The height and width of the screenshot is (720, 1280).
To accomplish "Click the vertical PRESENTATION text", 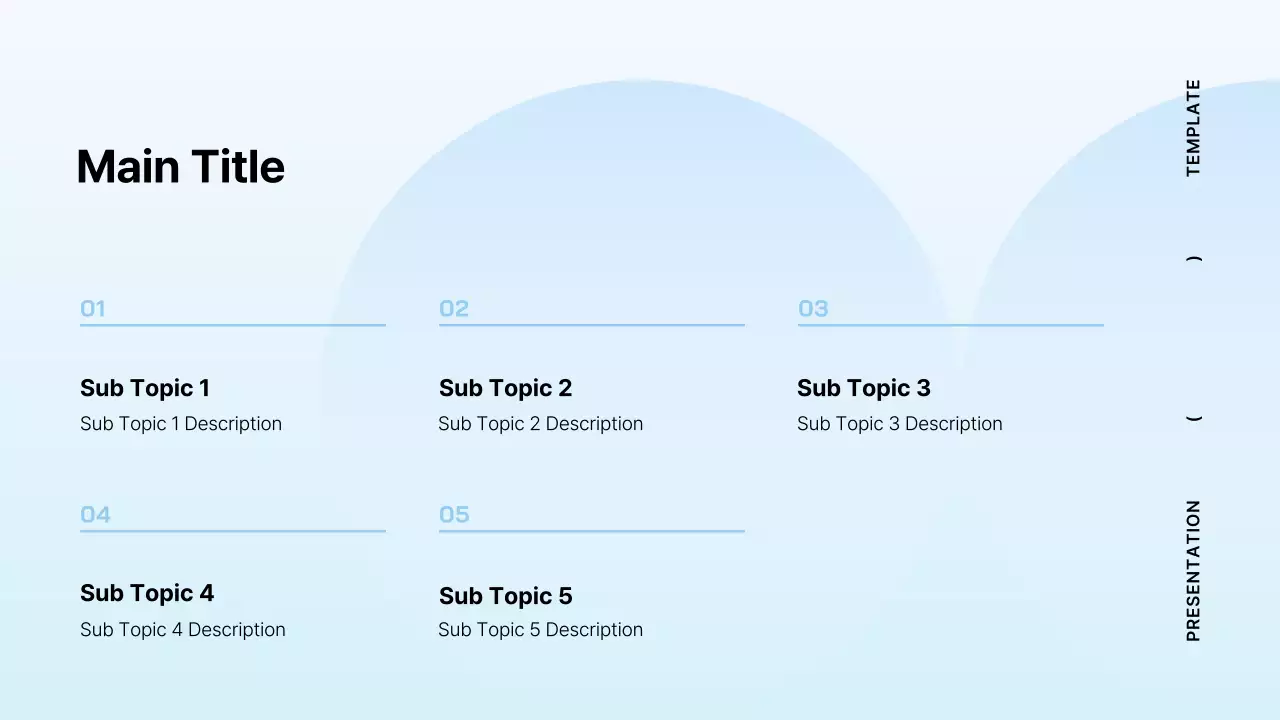I will (x=1193, y=571).
